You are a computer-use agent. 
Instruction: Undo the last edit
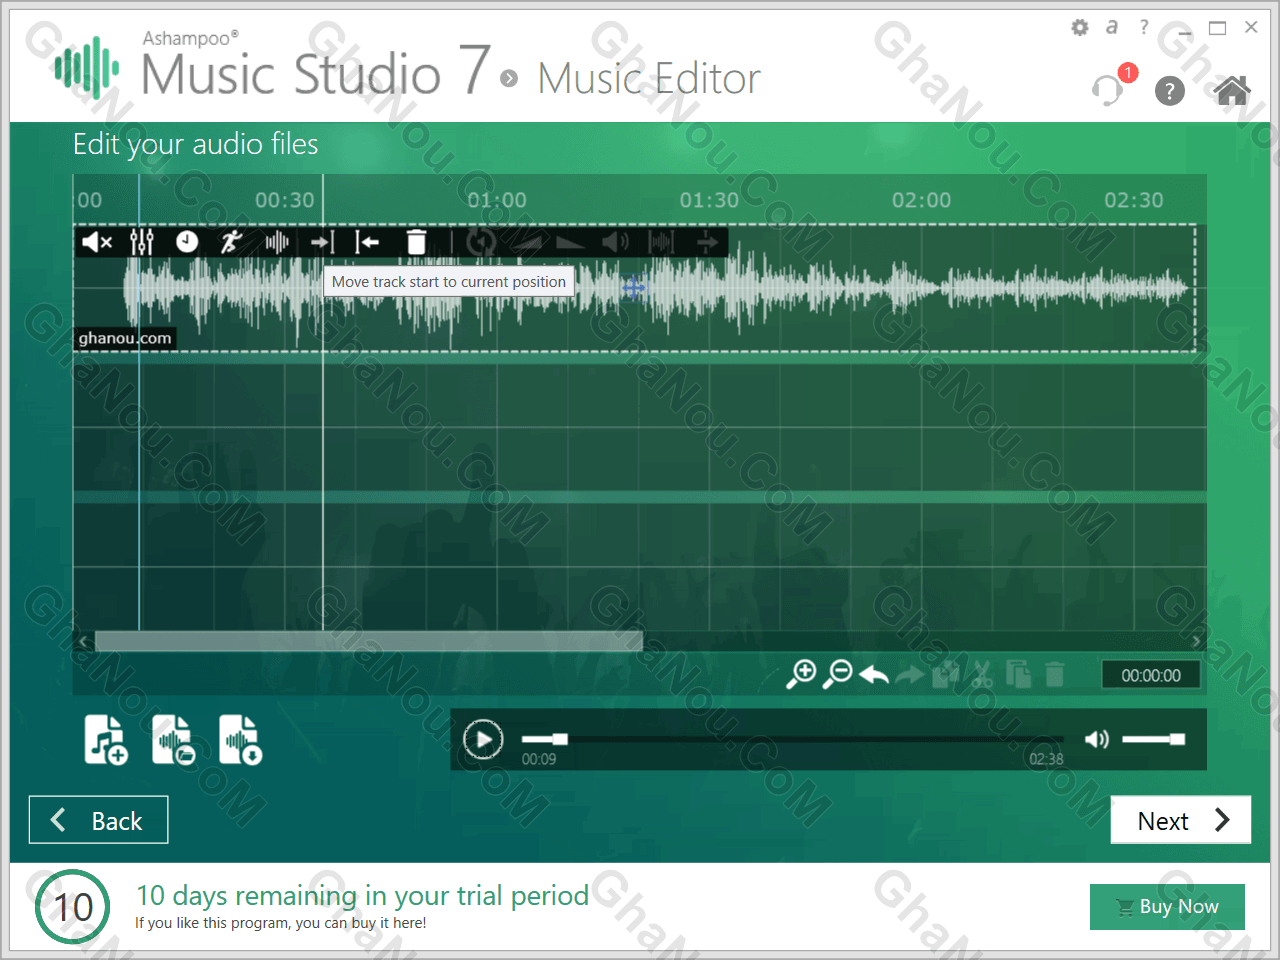click(x=874, y=675)
